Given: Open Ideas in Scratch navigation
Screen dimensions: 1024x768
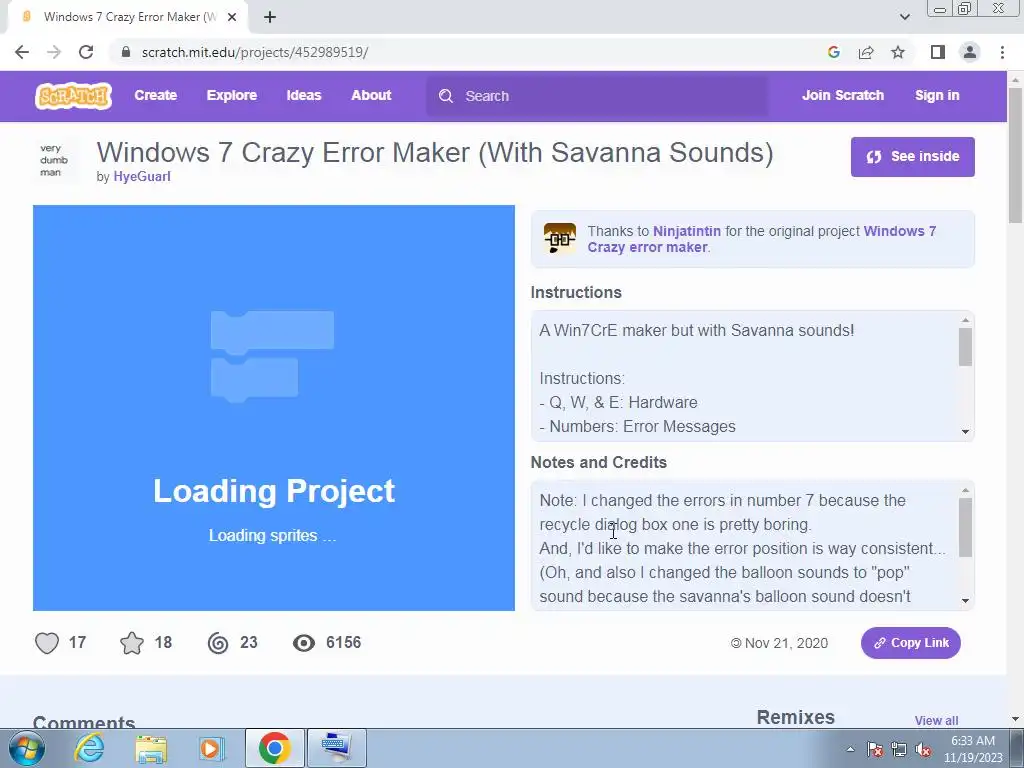Looking at the screenshot, I should [x=304, y=95].
